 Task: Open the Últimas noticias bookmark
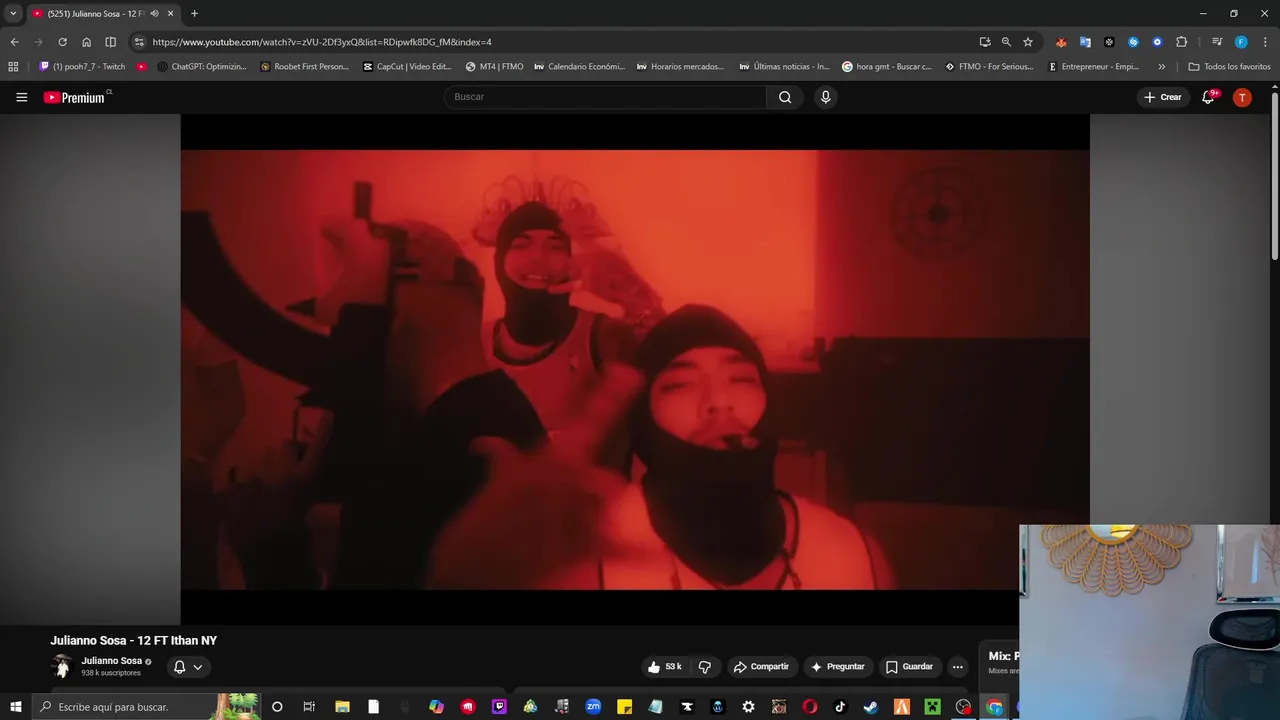[x=784, y=67]
